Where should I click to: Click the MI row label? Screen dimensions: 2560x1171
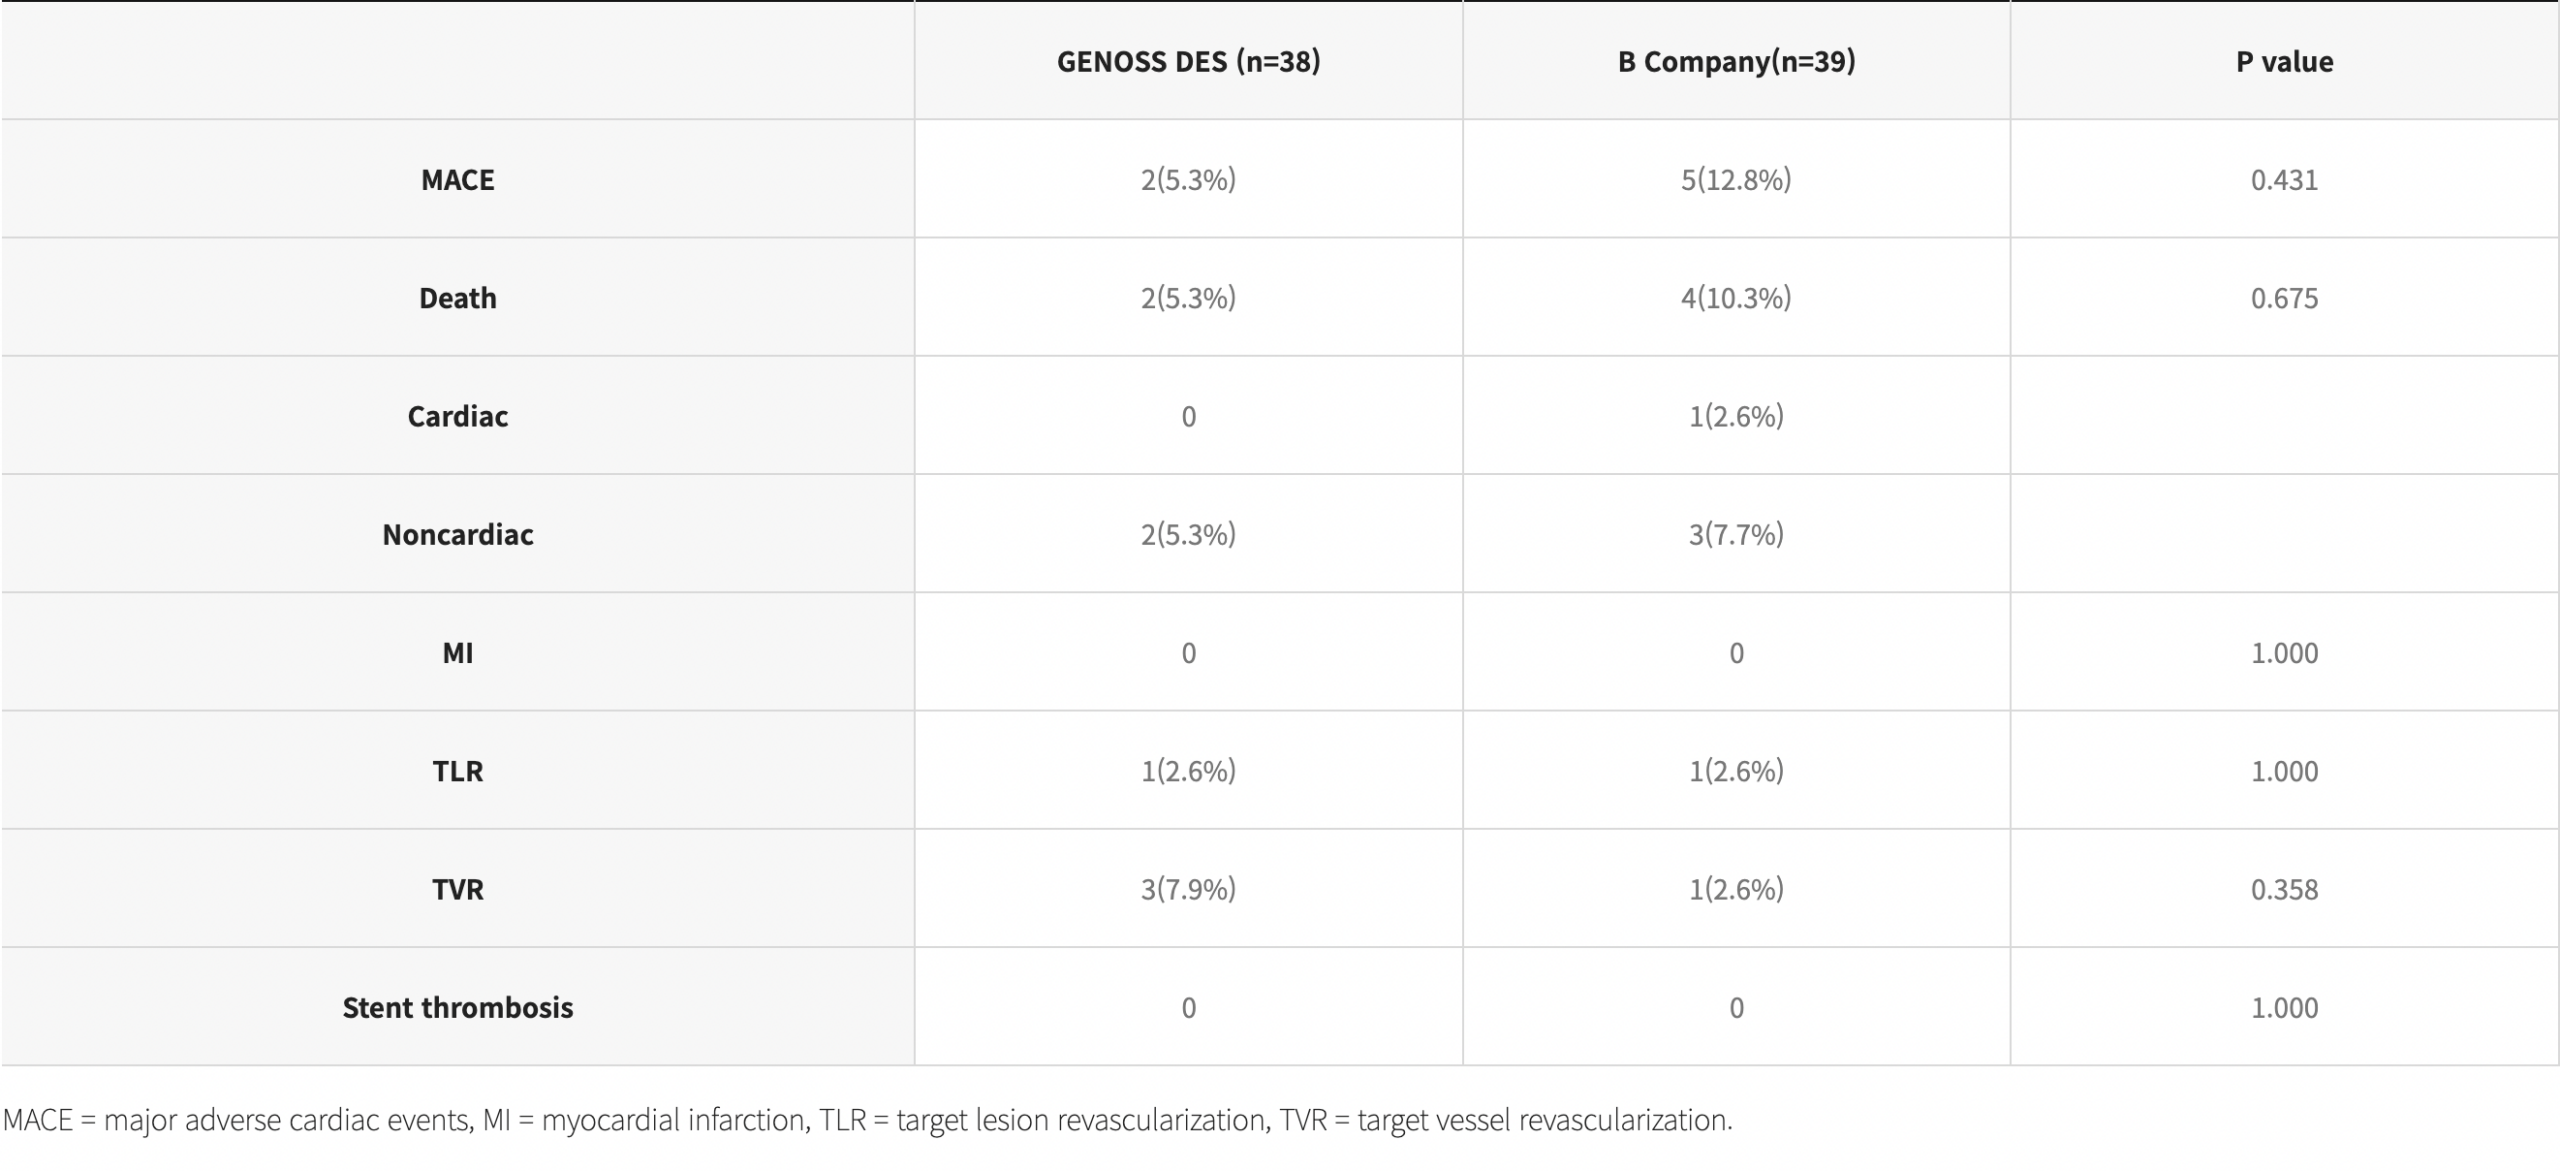coord(457,653)
